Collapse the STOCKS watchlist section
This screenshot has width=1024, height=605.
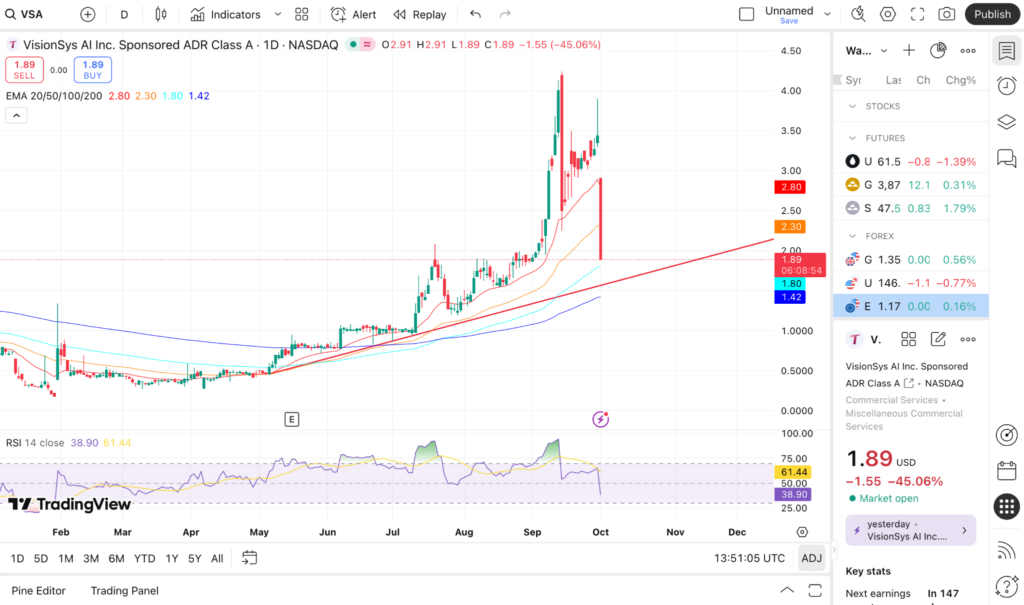(x=852, y=106)
